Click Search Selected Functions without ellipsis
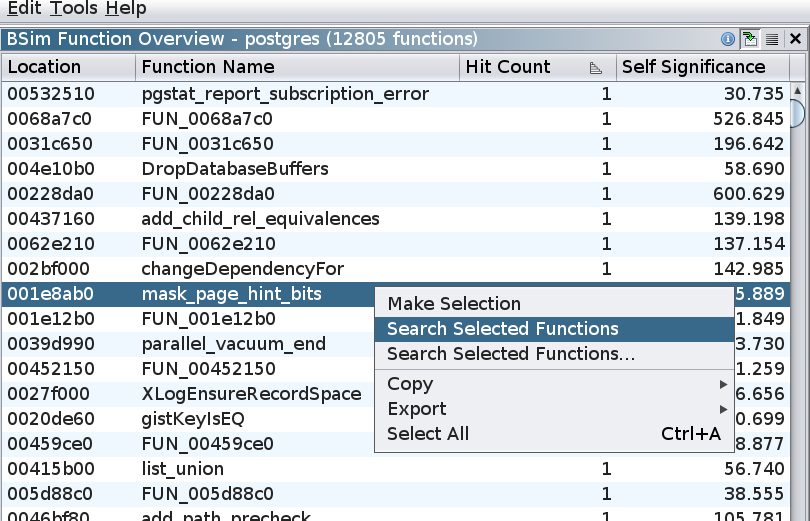This screenshot has height=521, width=810. click(503, 329)
